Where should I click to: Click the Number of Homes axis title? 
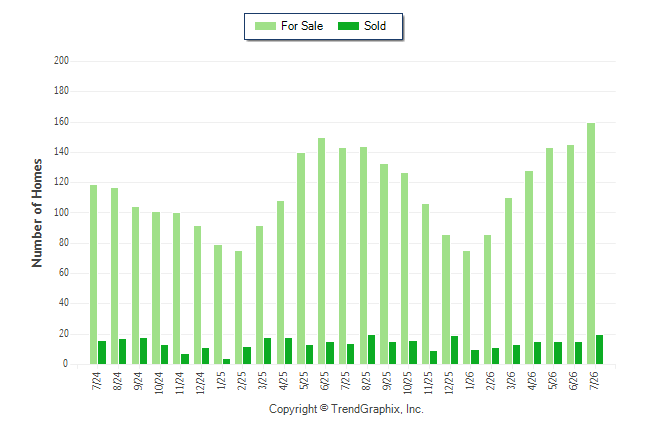point(37,213)
